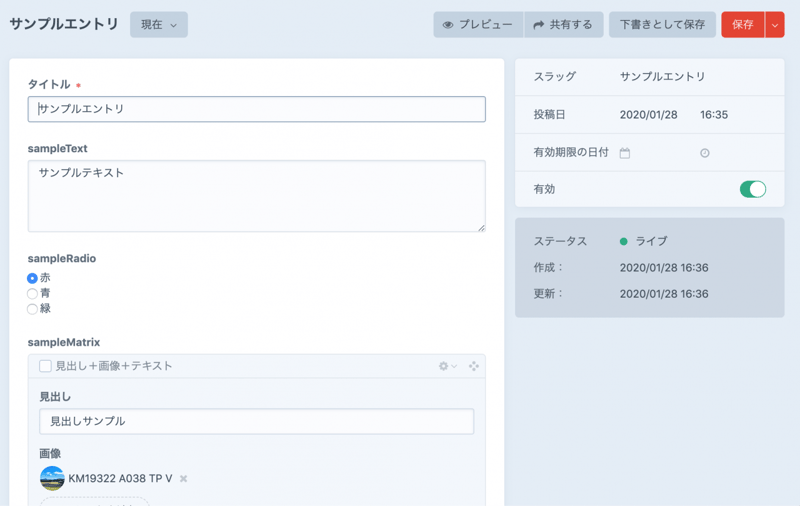Viewport: 800px width, 506px height.
Task: Click the green ライブ status dot
Action: tap(624, 241)
